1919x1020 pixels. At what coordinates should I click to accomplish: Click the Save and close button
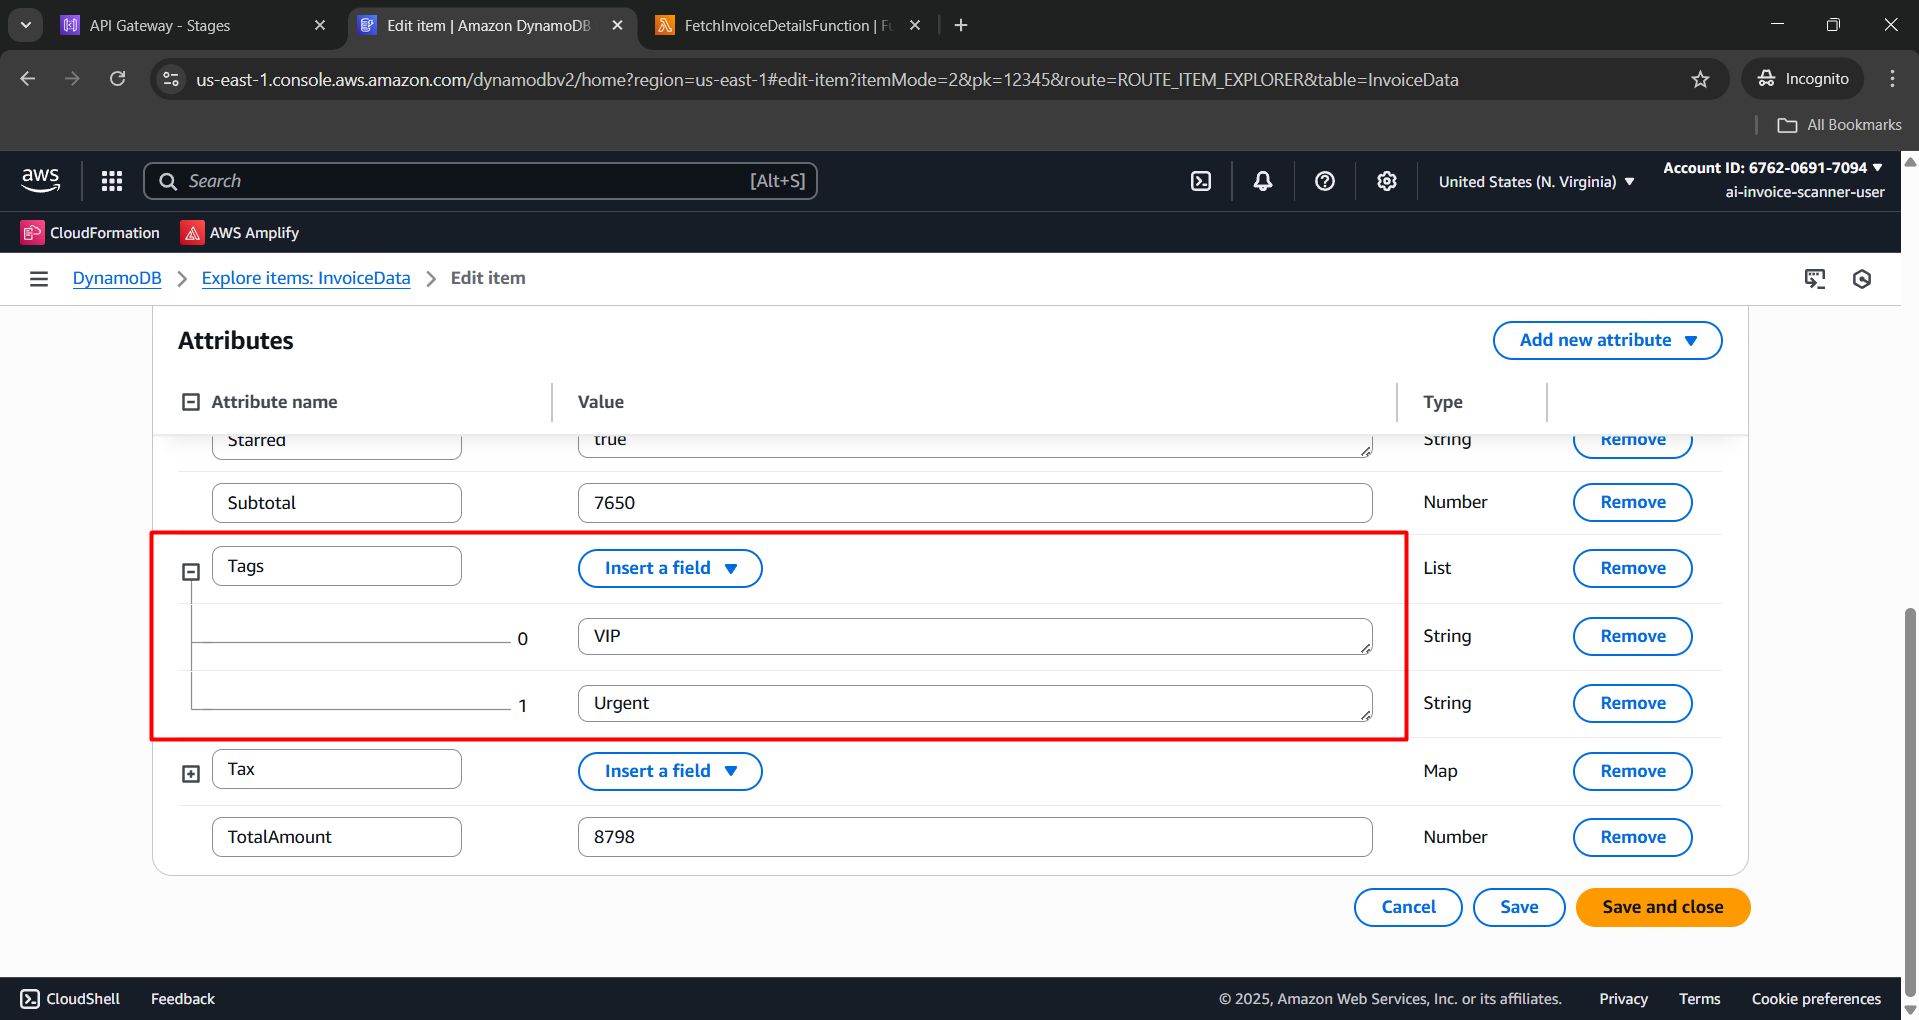[x=1662, y=907]
